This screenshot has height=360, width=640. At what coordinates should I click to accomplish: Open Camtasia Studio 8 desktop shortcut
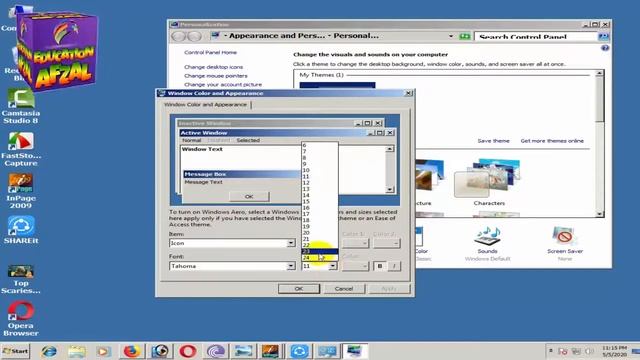(x=20, y=107)
